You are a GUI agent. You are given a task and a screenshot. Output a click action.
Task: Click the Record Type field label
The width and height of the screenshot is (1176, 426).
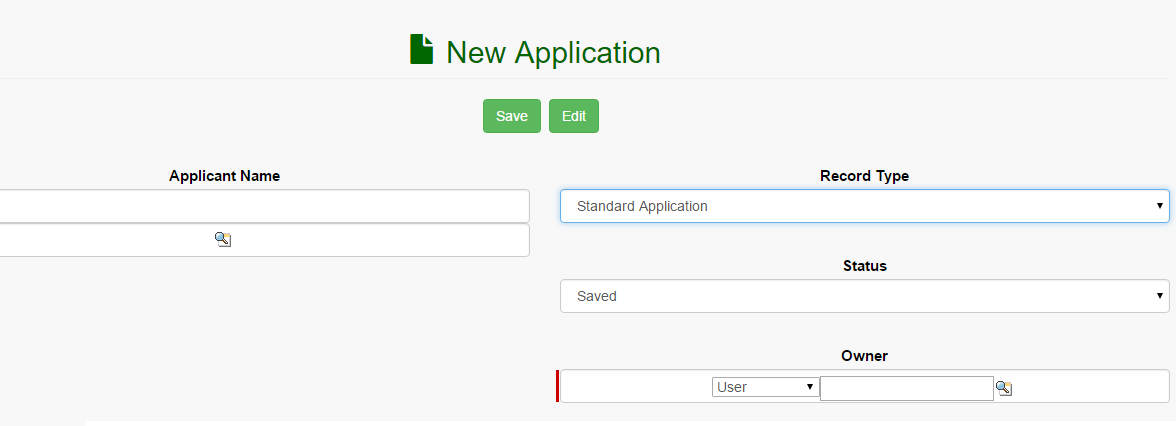point(864,176)
